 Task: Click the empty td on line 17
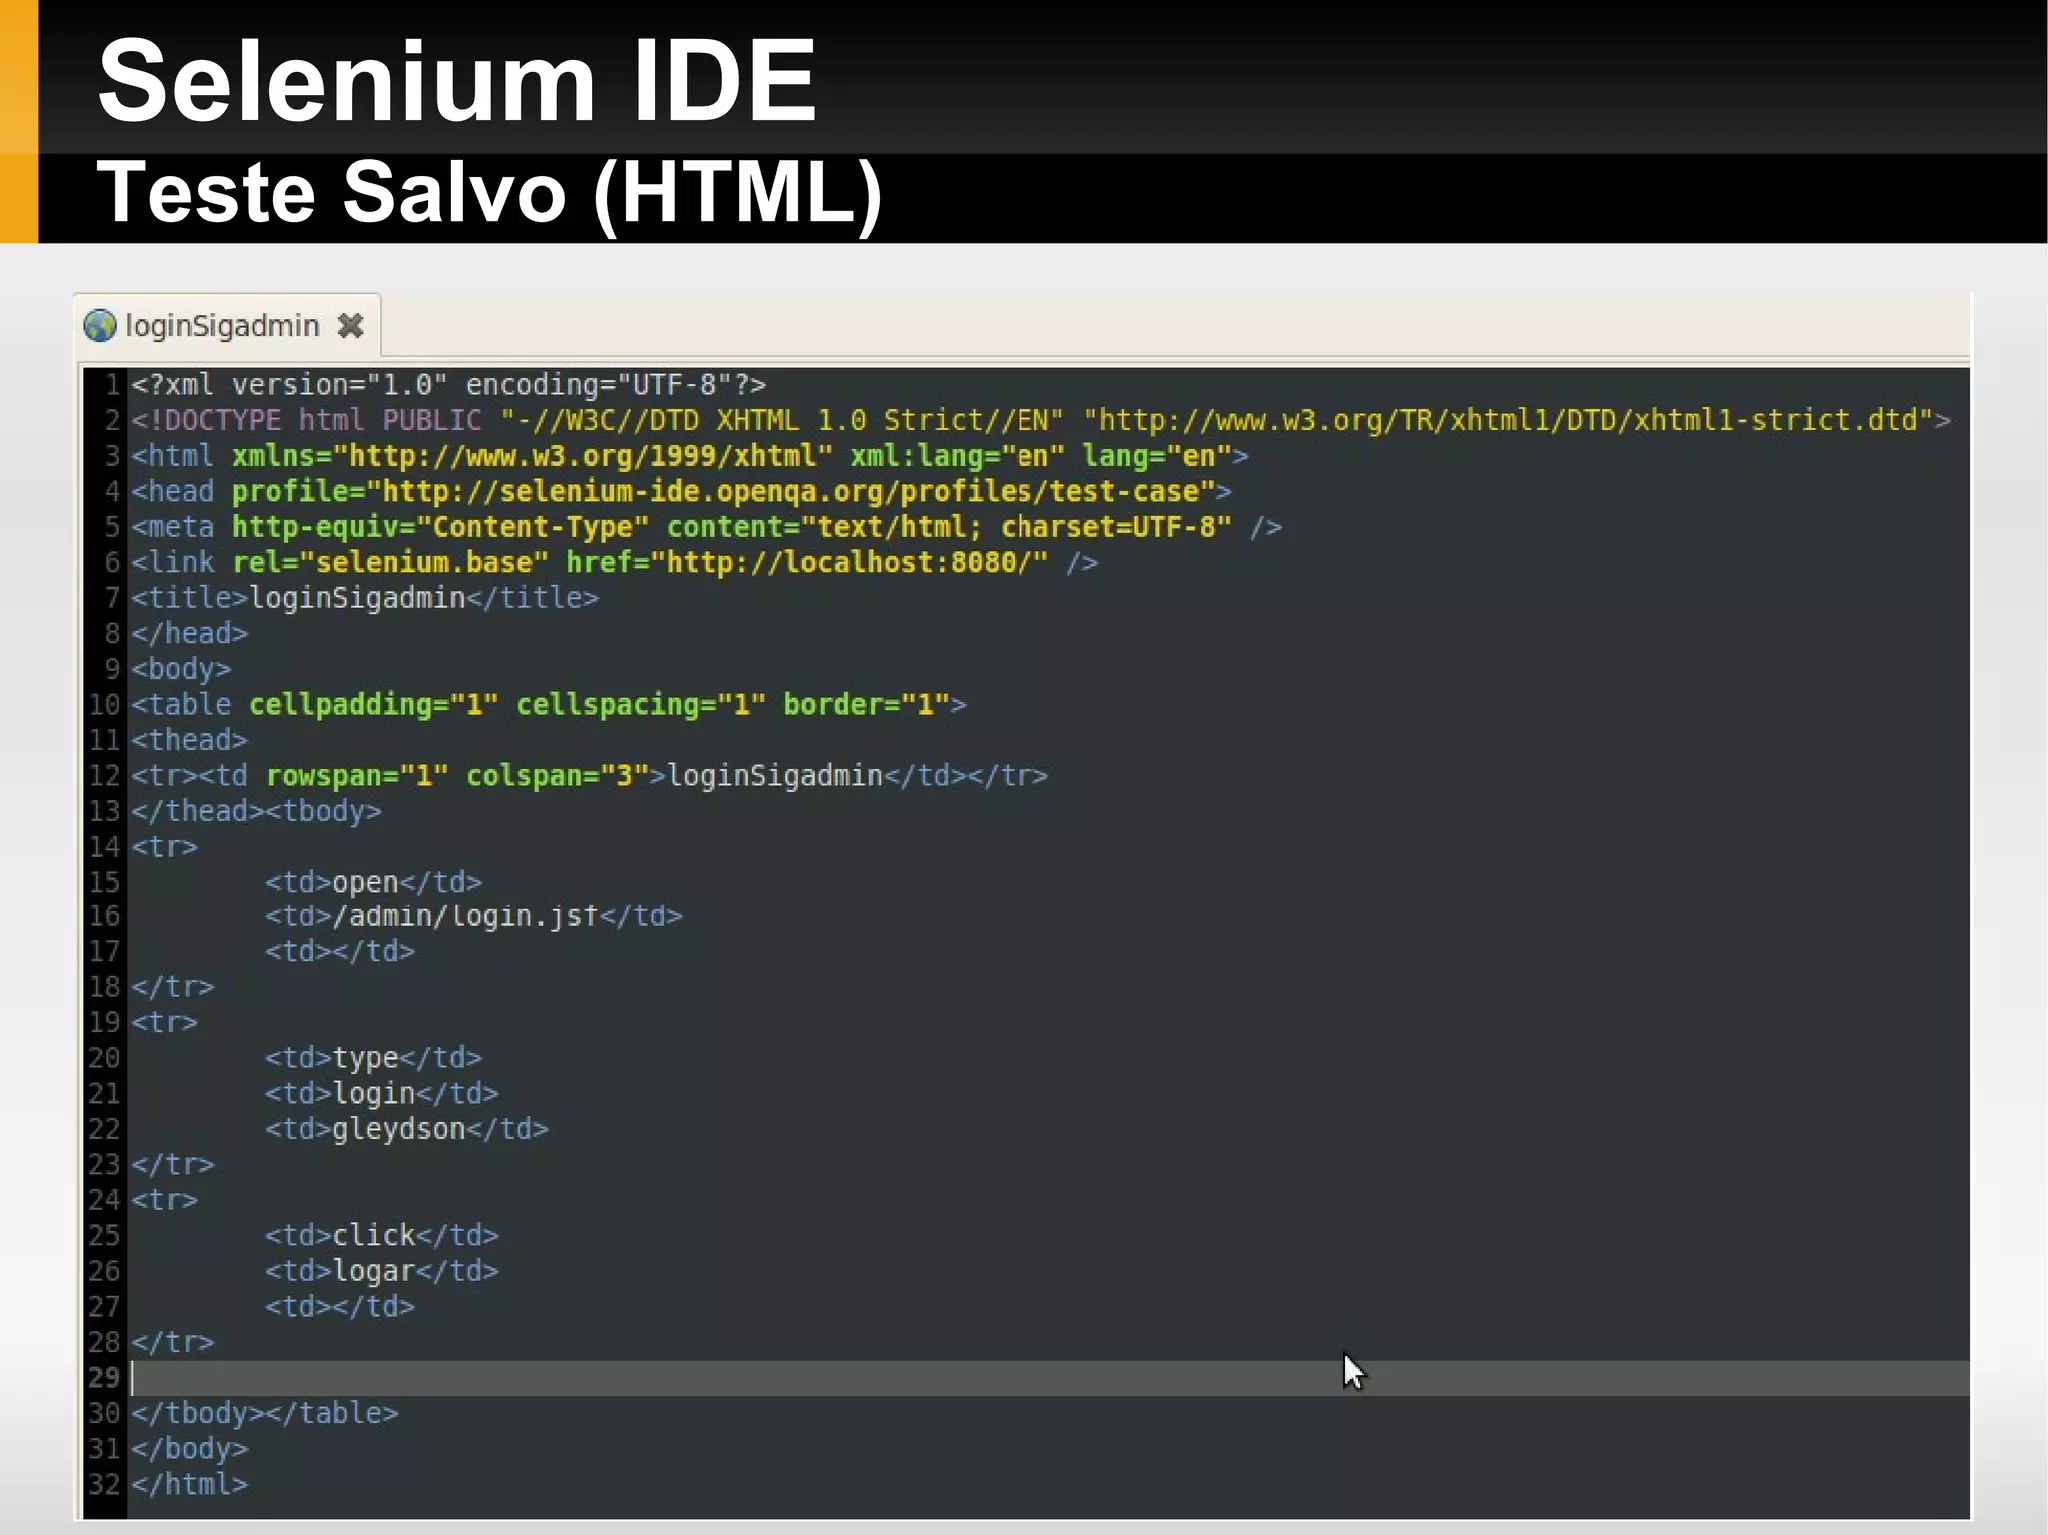[x=339, y=951]
